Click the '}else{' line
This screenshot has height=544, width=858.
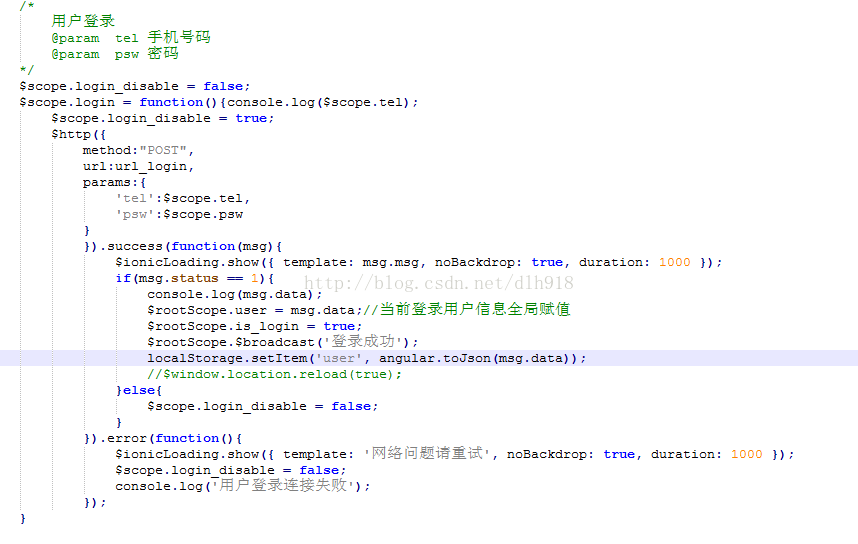coord(139,390)
